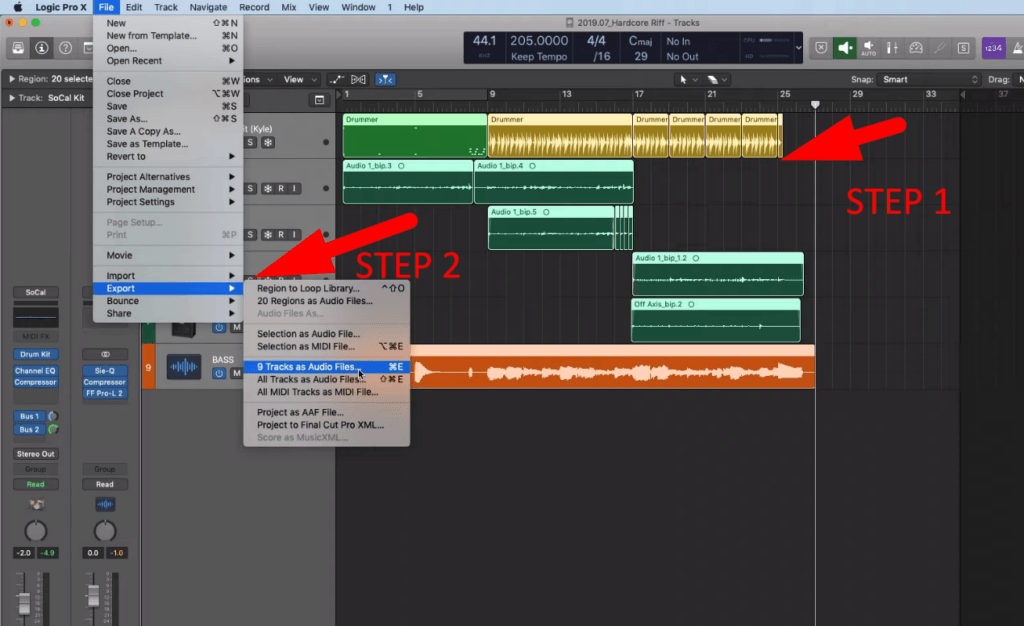1024x626 pixels.
Task: Toggle the BASS track power button
Action: click(219, 373)
